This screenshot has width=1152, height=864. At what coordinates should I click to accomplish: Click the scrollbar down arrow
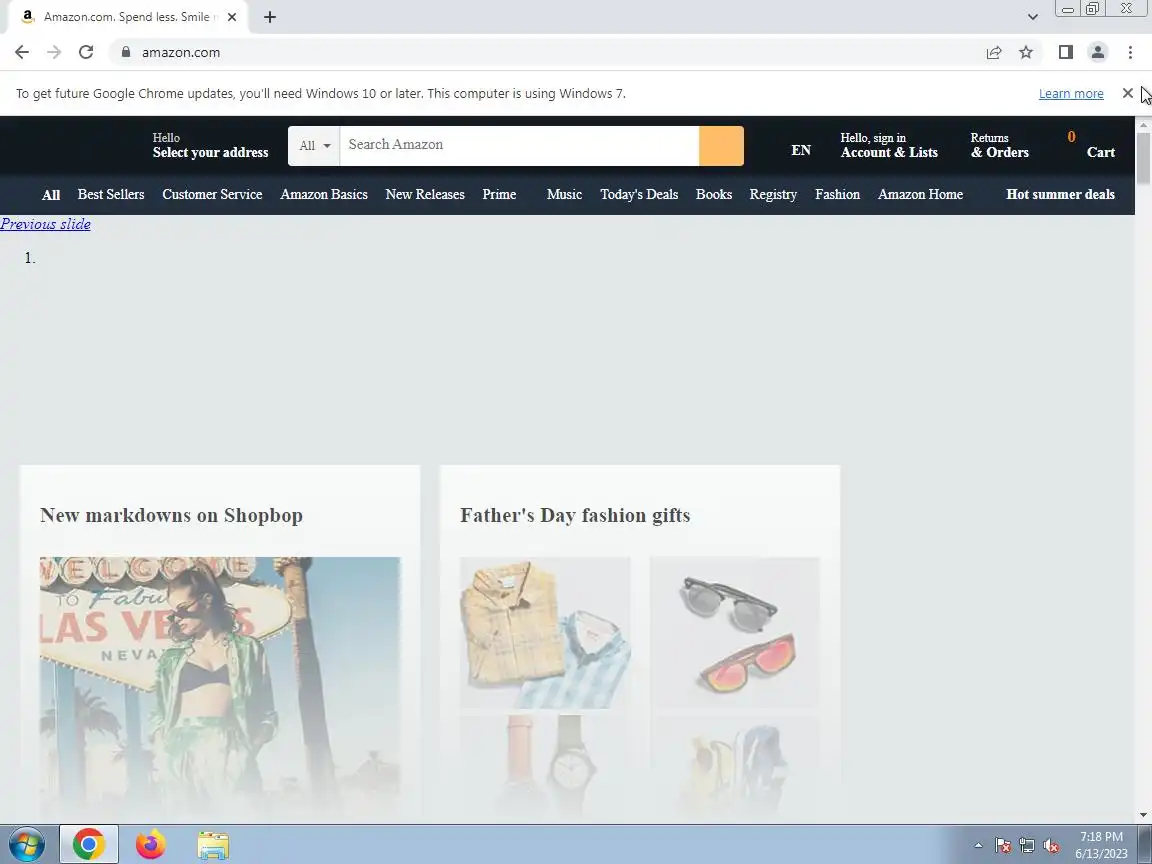coord(1143,815)
